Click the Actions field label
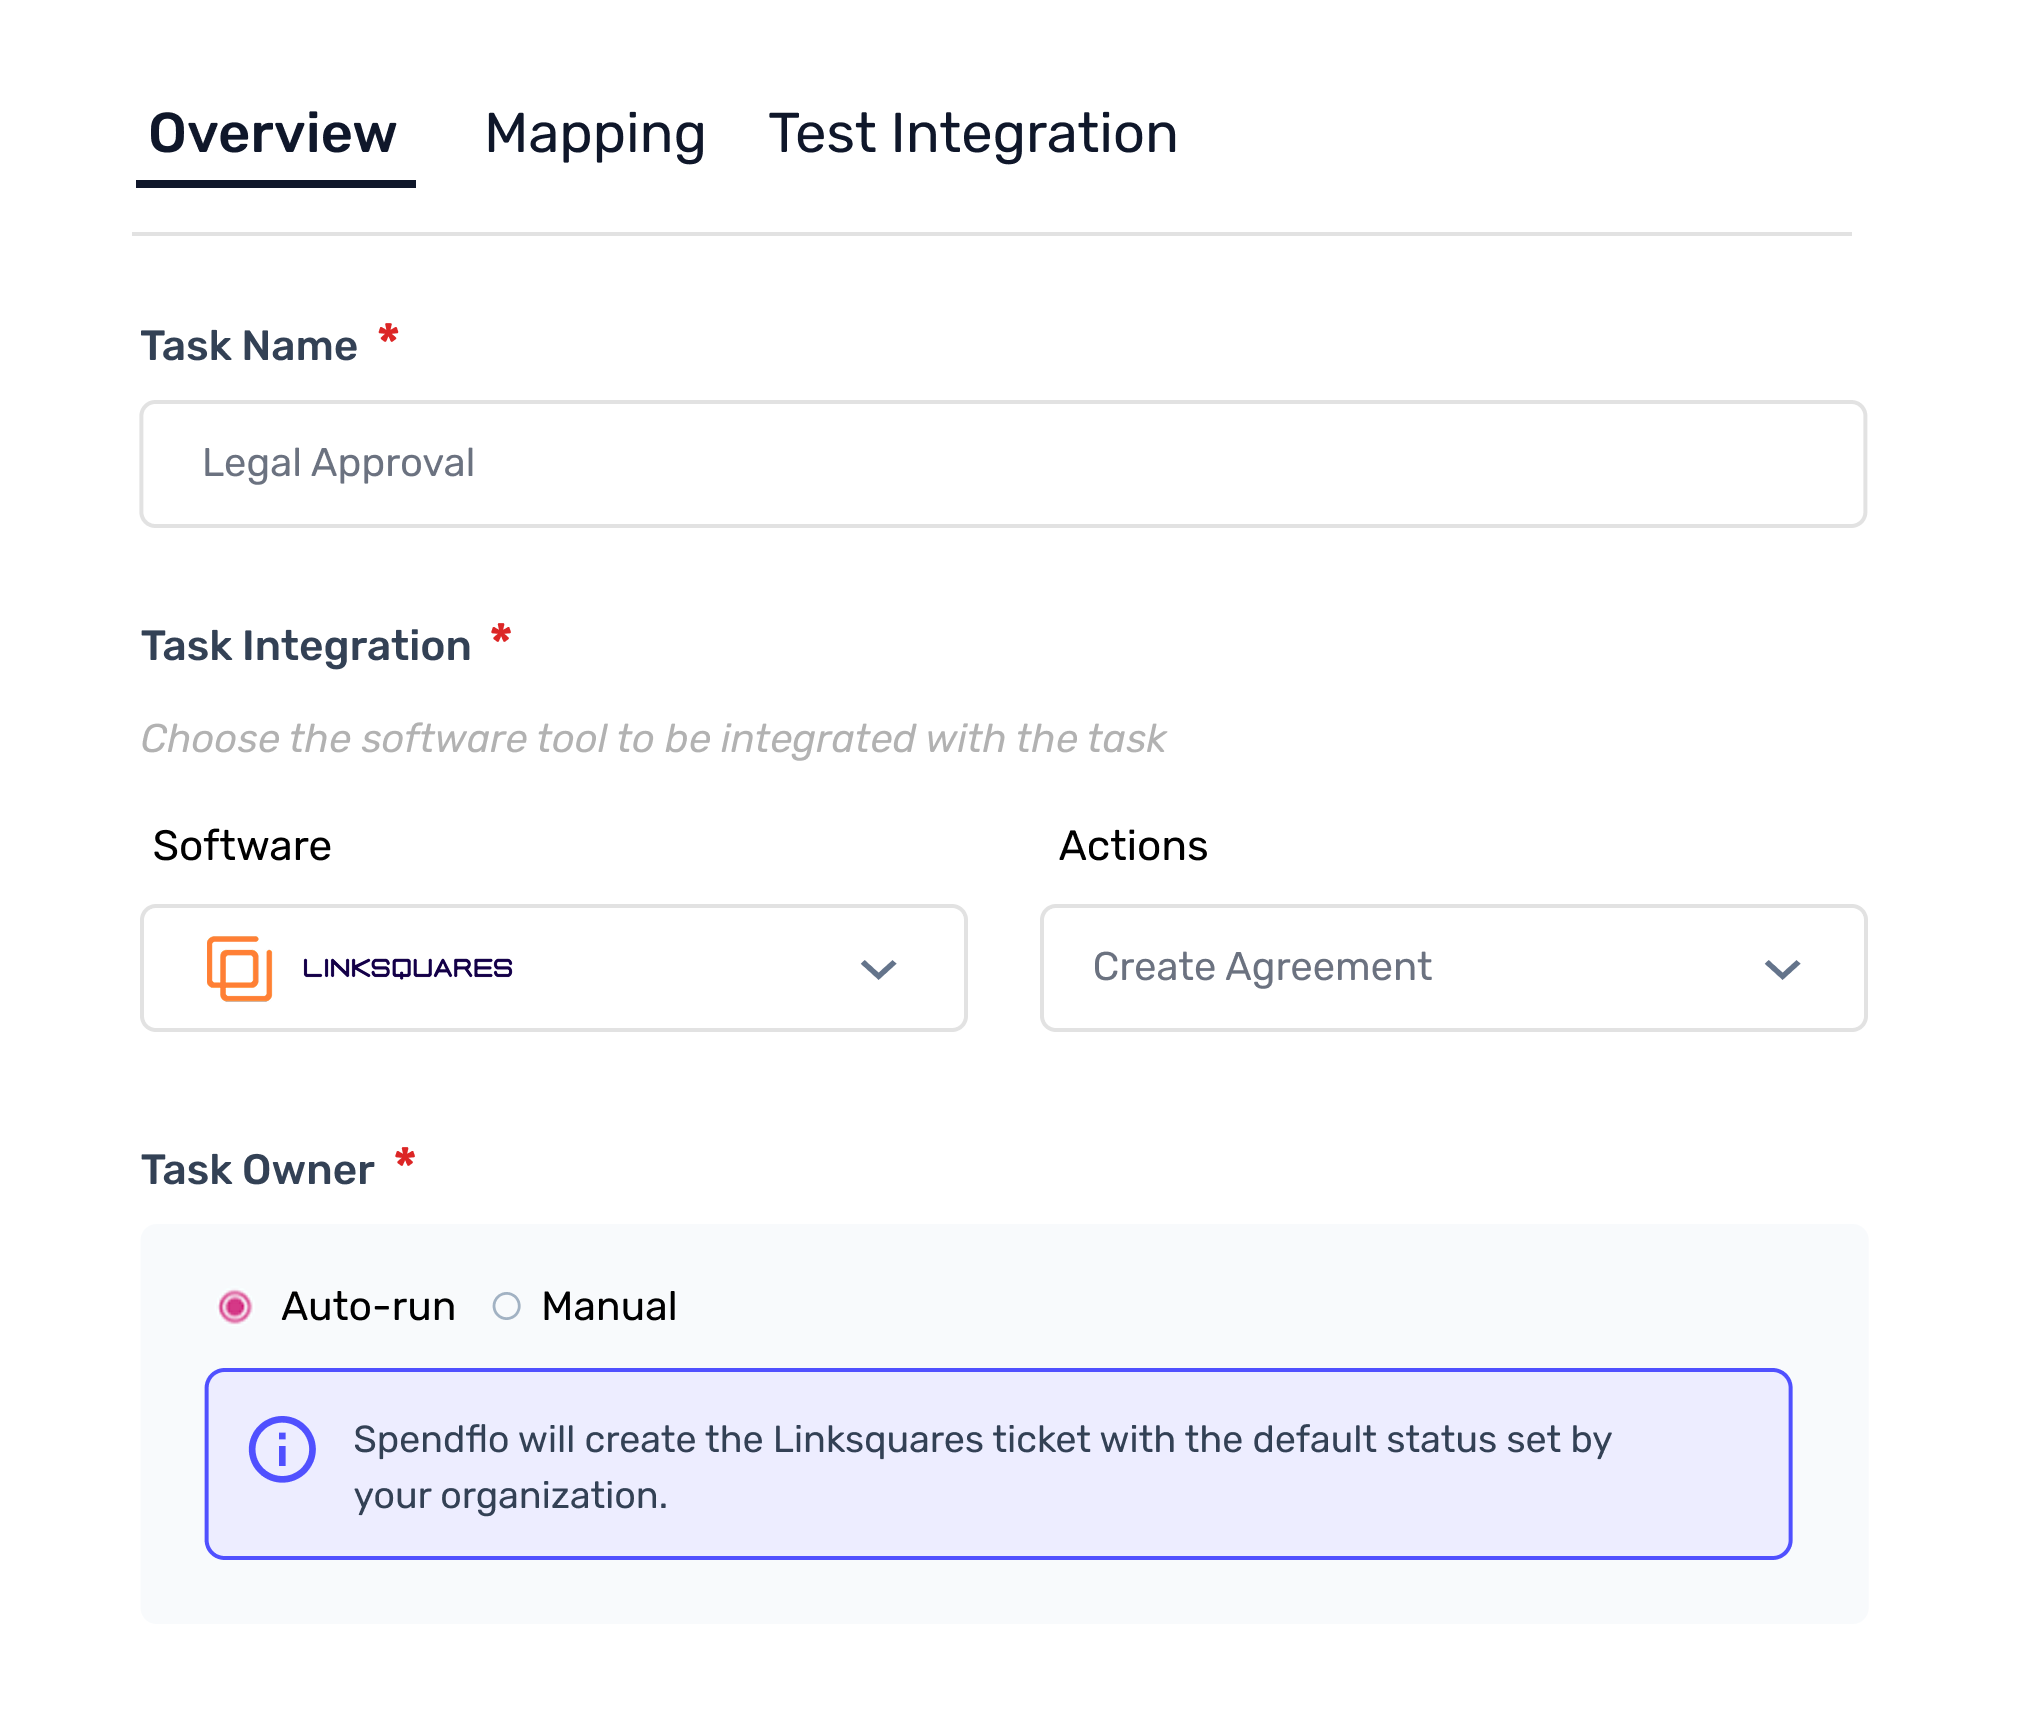This screenshot has width=2020, height=1732. (1133, 846)
